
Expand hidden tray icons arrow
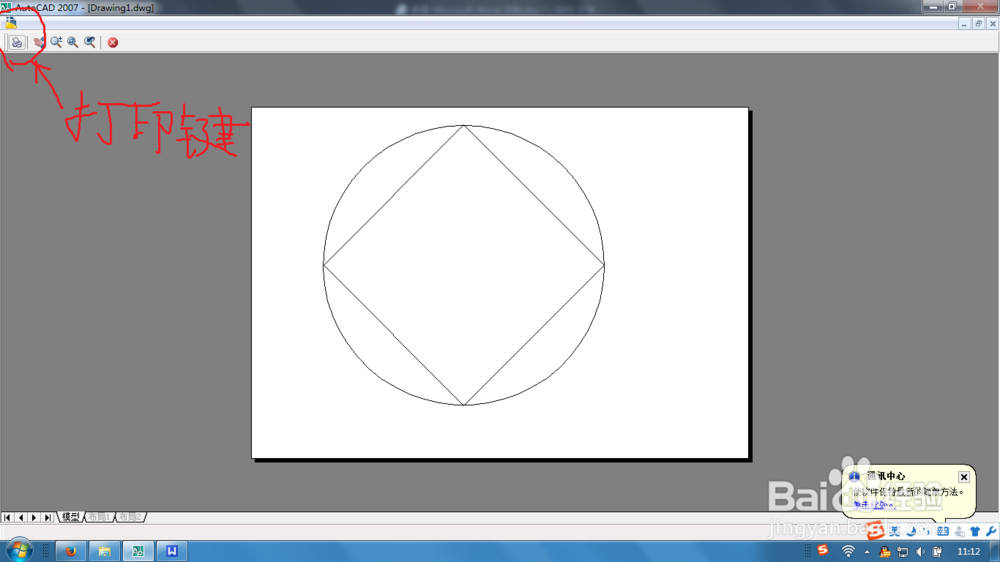867,552
